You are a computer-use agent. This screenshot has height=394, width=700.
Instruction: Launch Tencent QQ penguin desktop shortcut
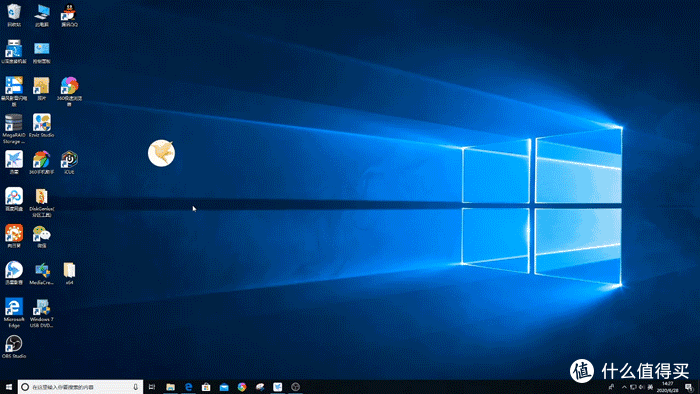[x=69, y=15]
